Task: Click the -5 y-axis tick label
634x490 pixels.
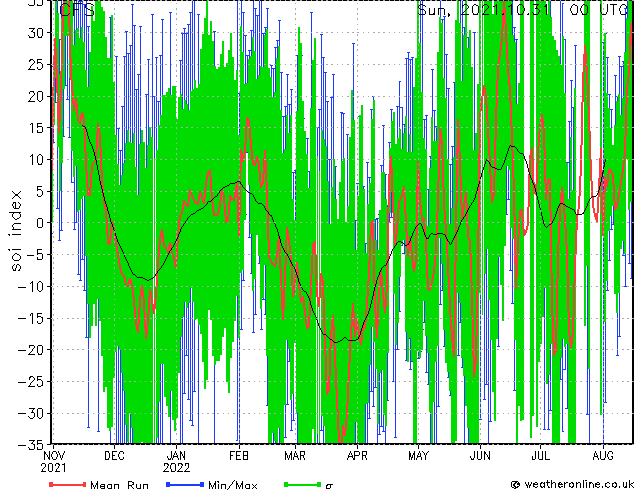Action: (34, 255)
